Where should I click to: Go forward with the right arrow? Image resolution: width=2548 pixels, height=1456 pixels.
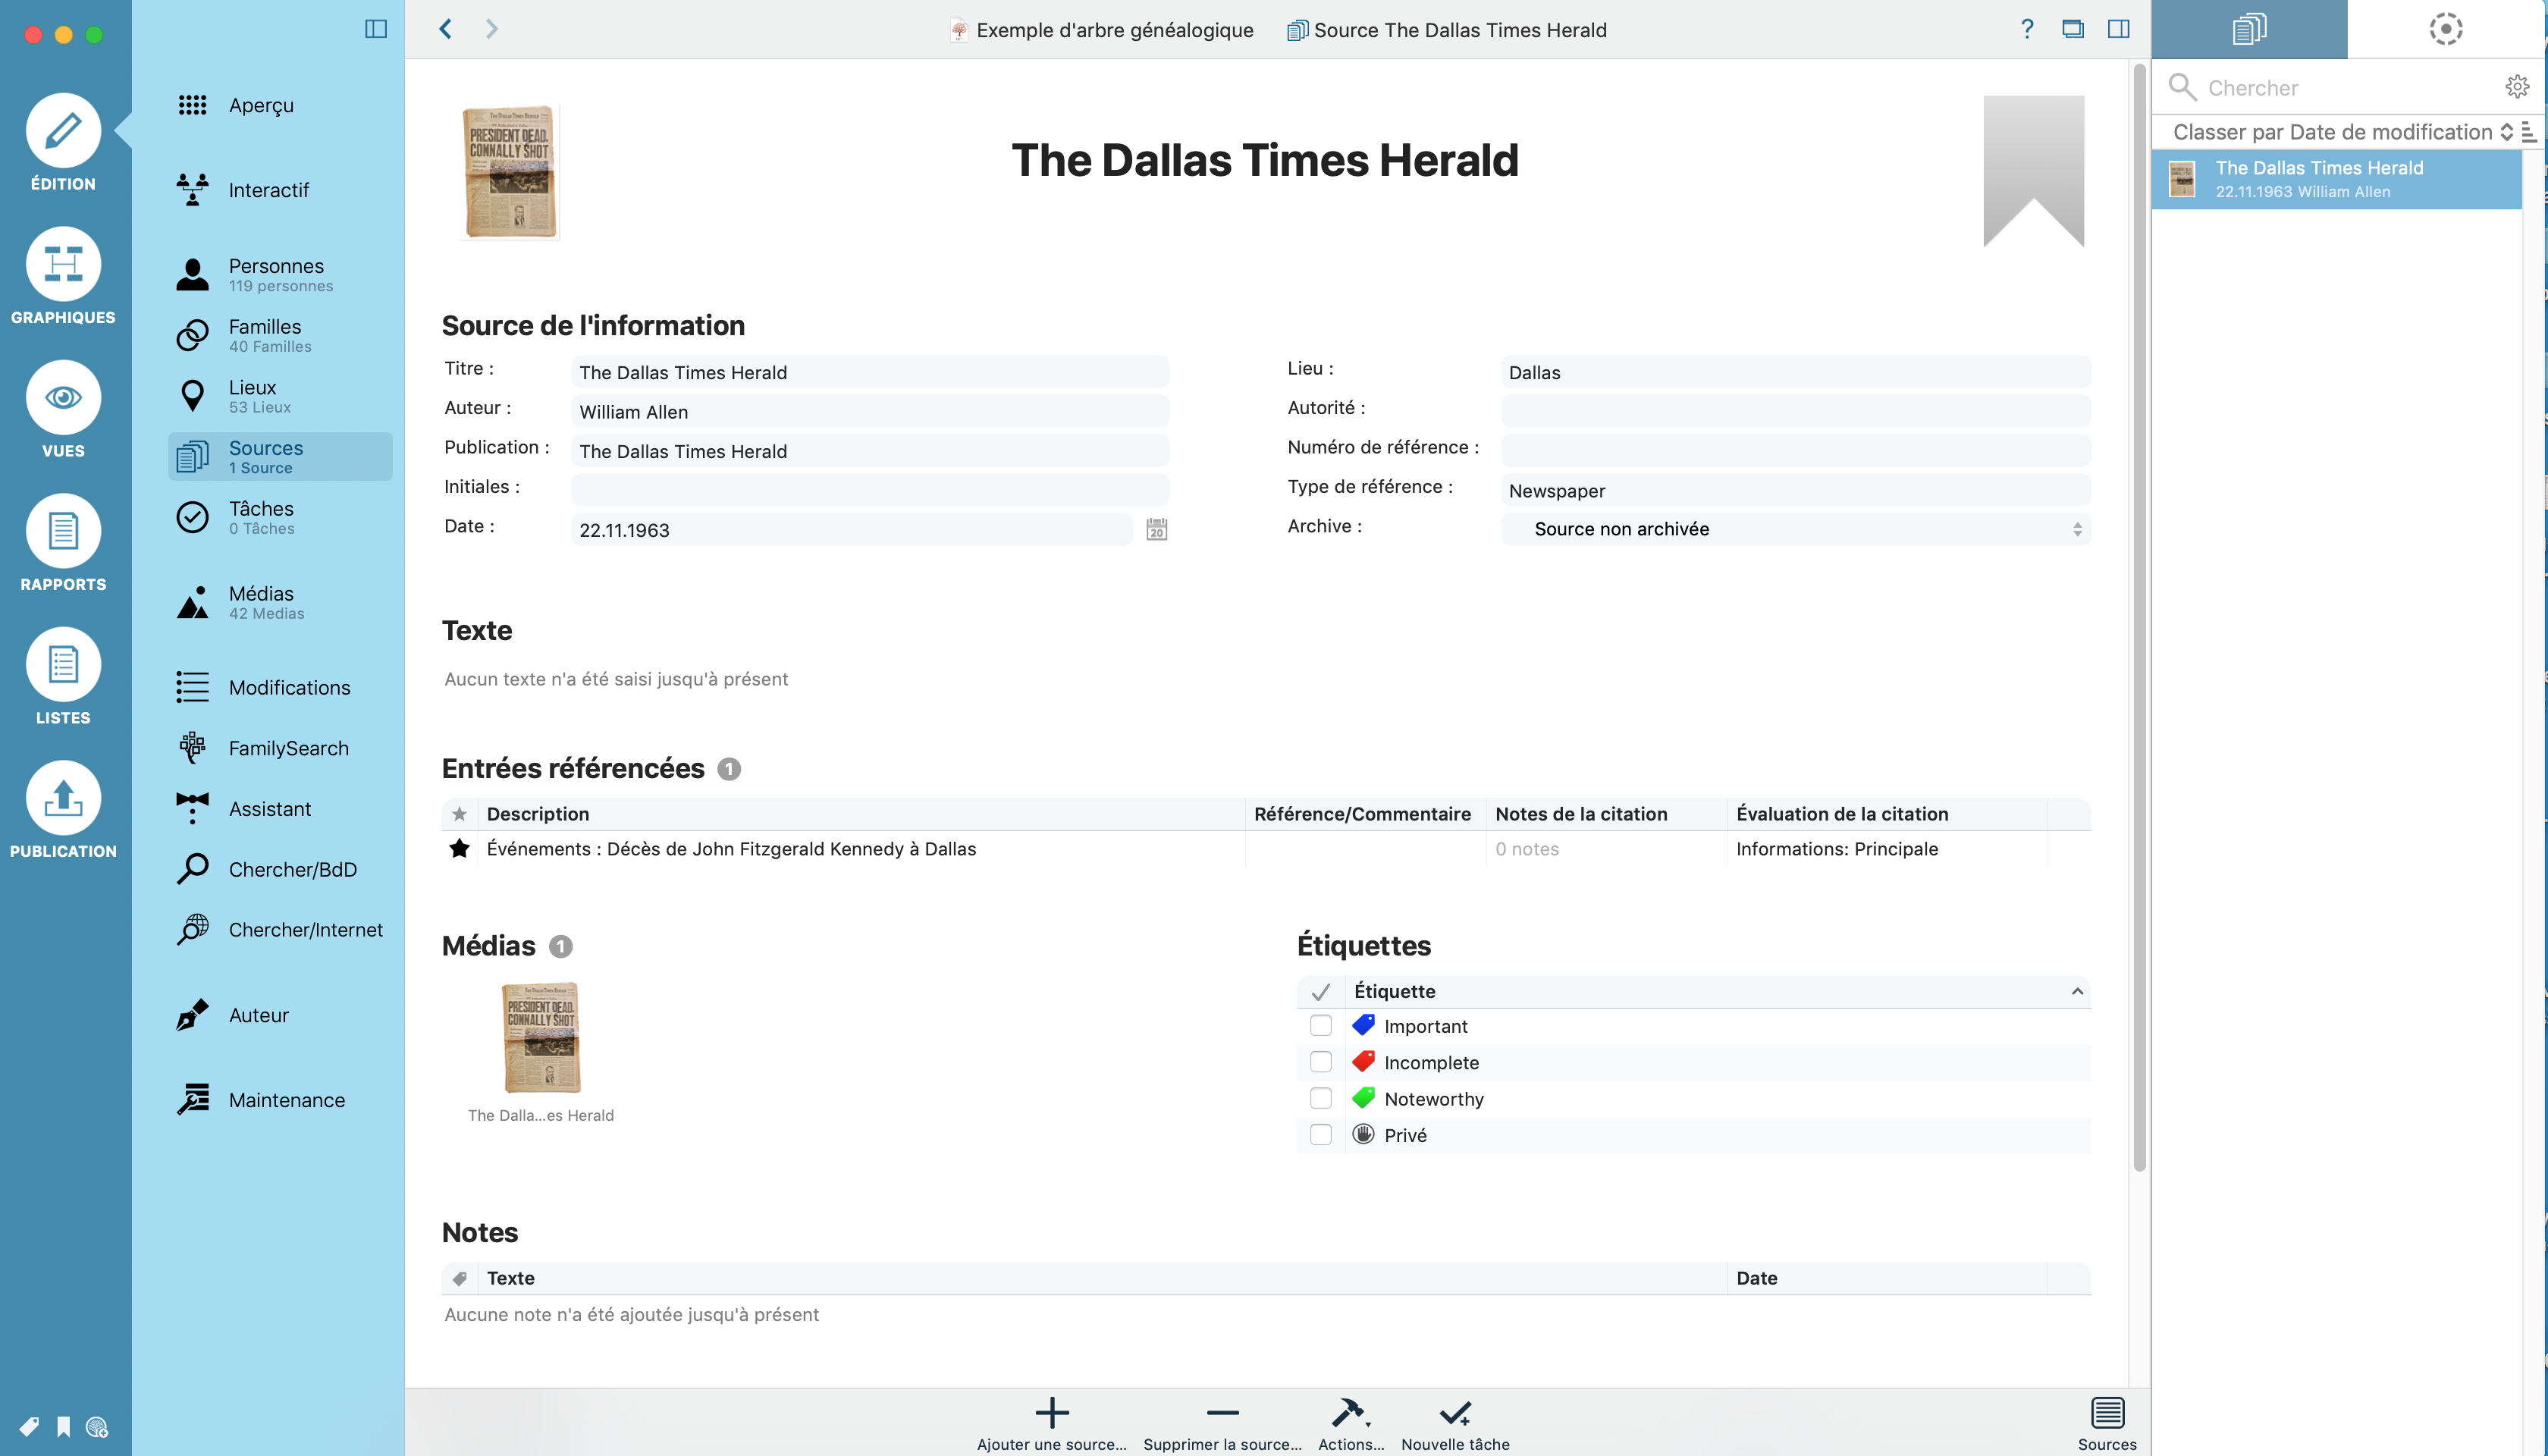(491, 29)
